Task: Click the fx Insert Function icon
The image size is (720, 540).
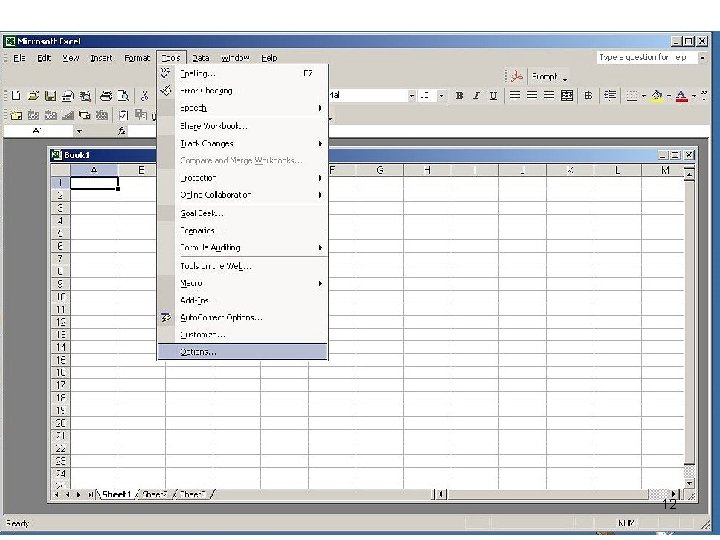Action: [121, 131]
